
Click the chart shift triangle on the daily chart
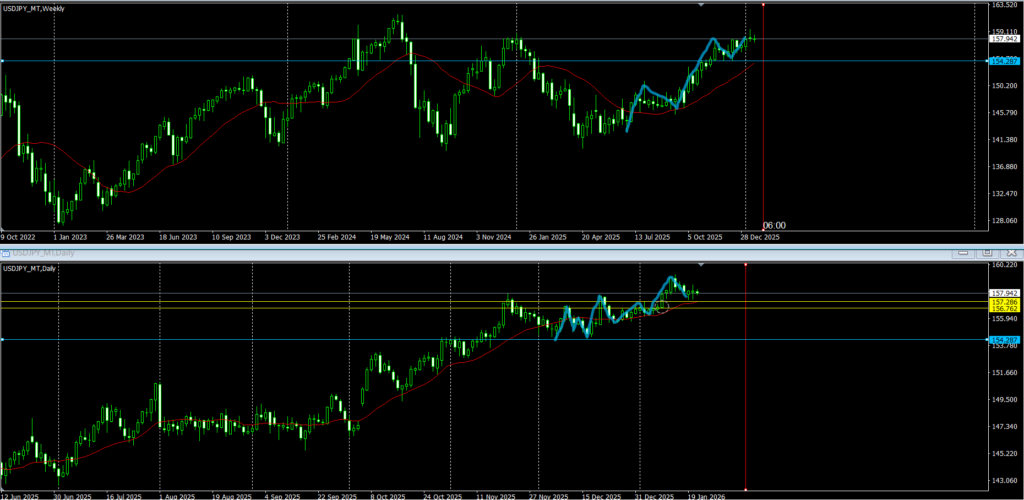coord(701,265)
